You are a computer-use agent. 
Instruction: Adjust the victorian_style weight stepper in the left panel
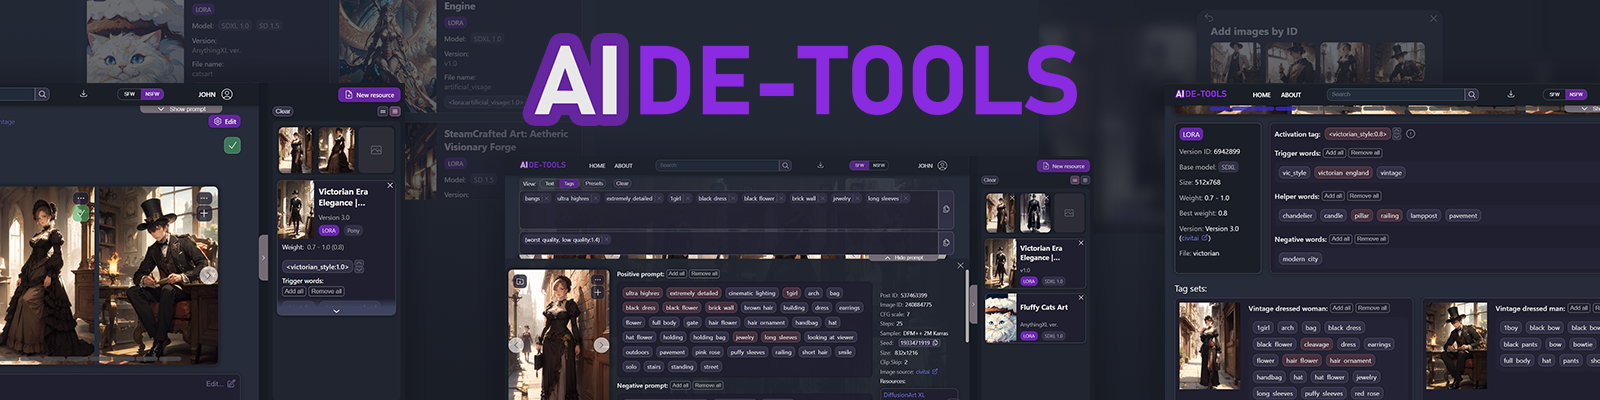[359, 266]
